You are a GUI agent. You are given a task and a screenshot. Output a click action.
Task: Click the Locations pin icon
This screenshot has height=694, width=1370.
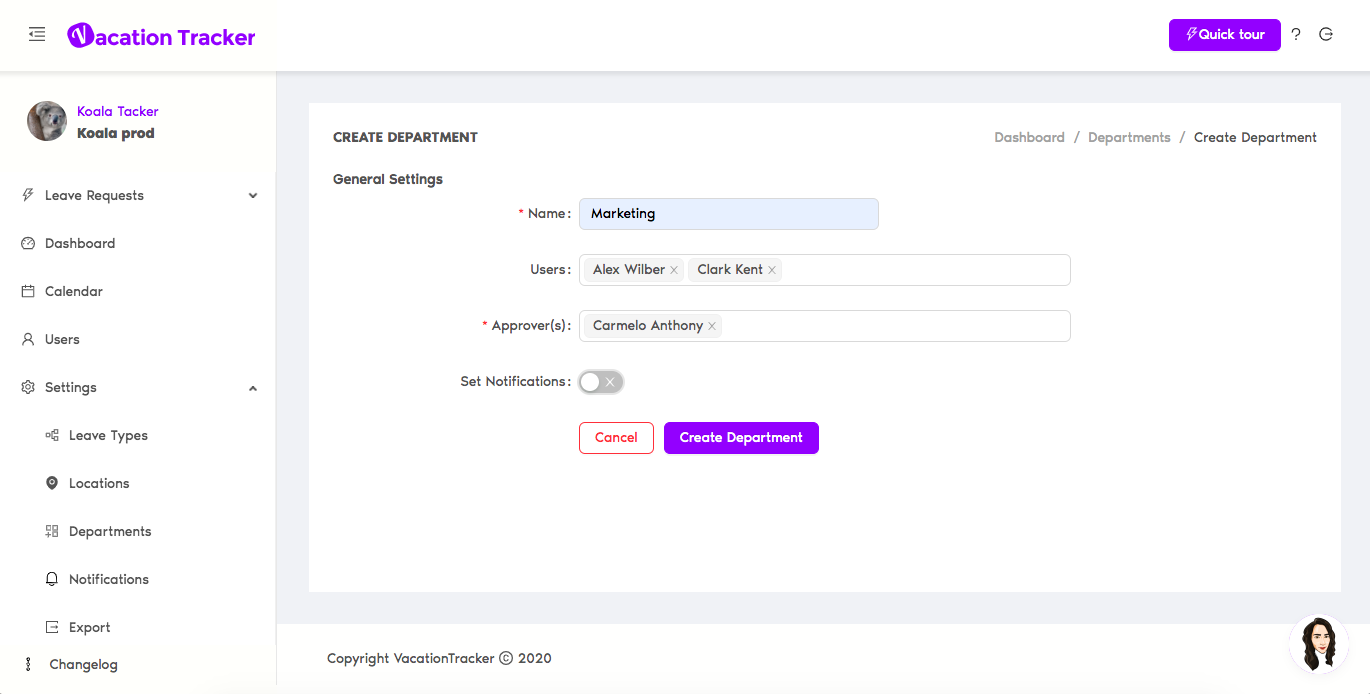point(52,483)
